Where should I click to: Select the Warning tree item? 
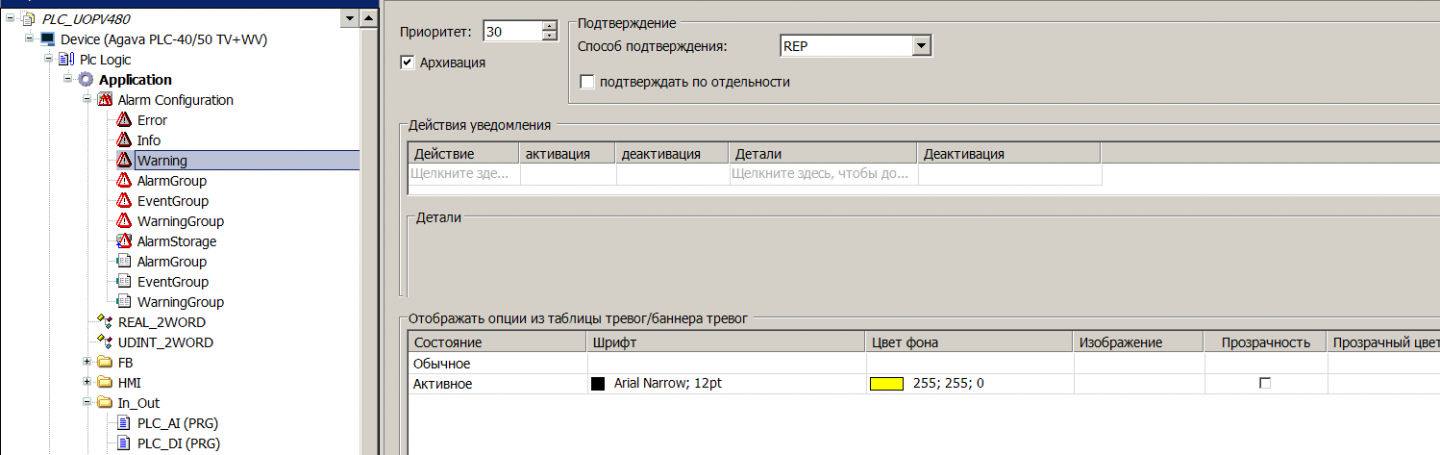pos(162,160)
